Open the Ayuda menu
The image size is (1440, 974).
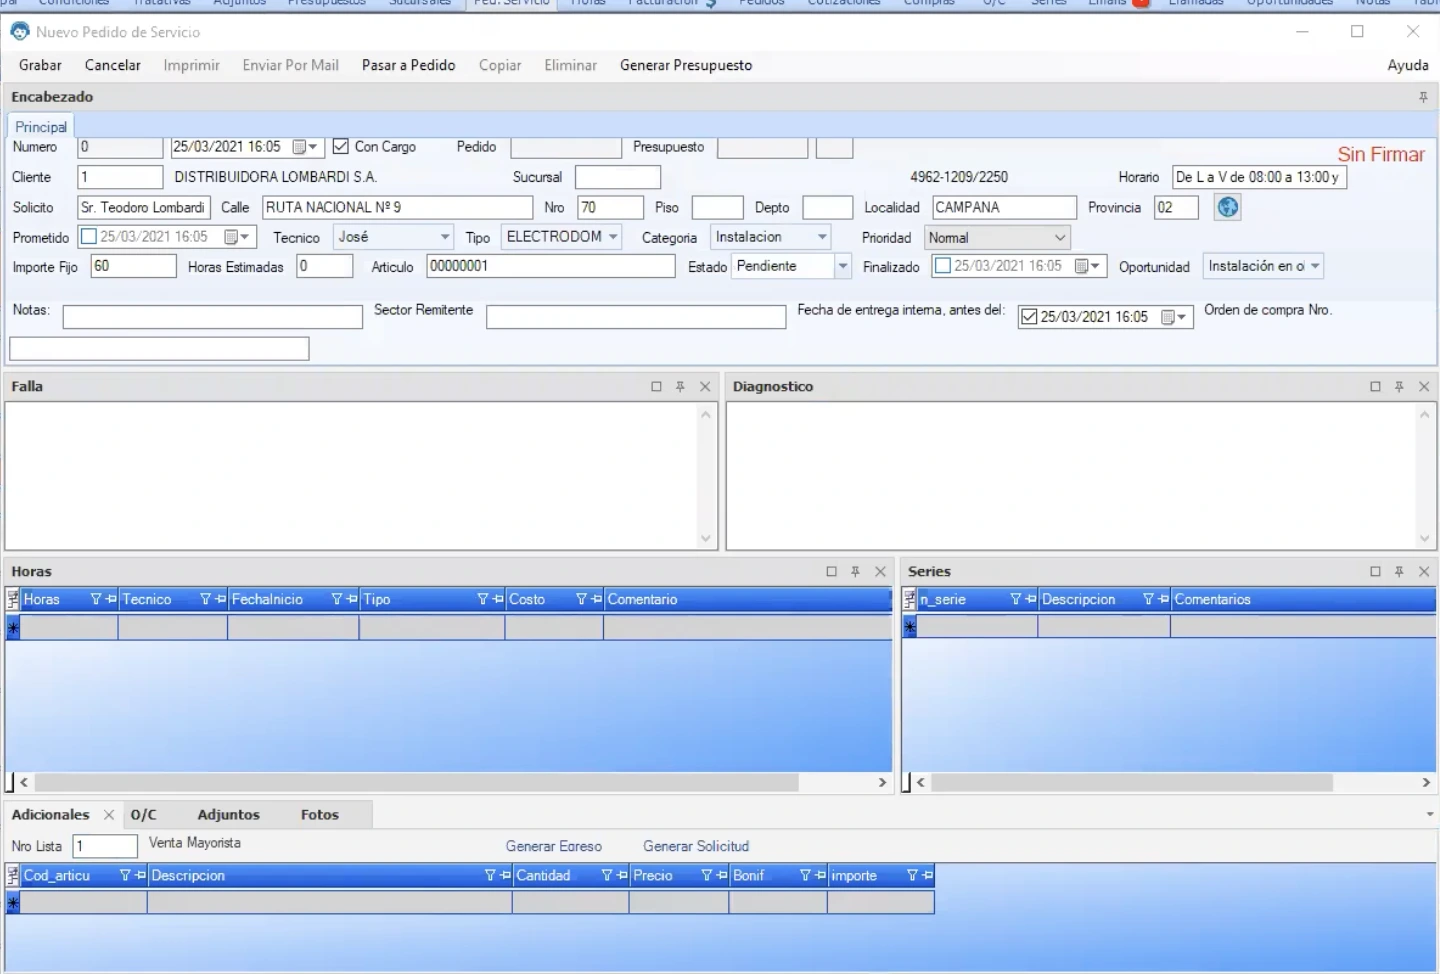1408,65
